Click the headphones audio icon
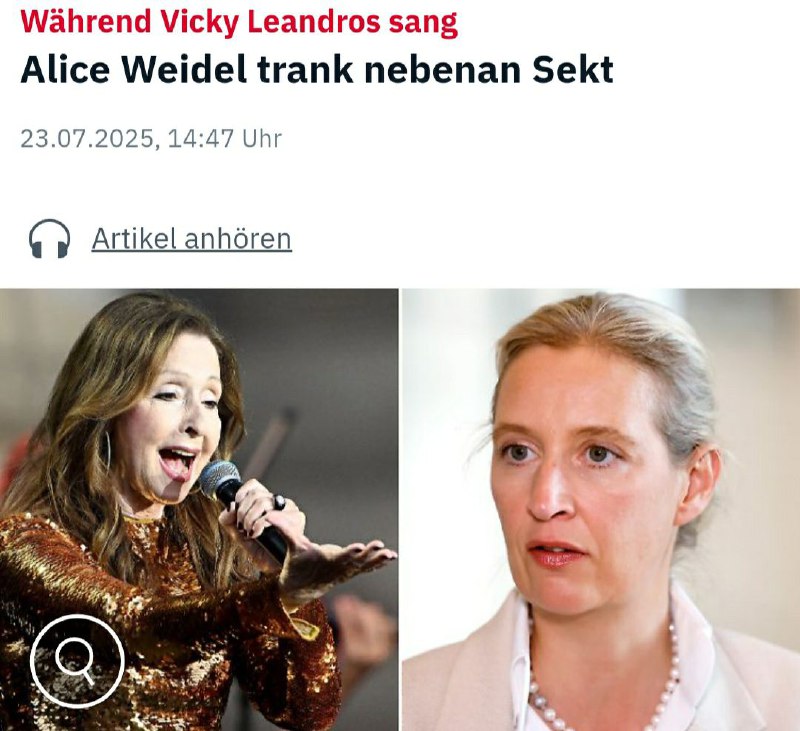The image size is (800, 731). point(49,239)
